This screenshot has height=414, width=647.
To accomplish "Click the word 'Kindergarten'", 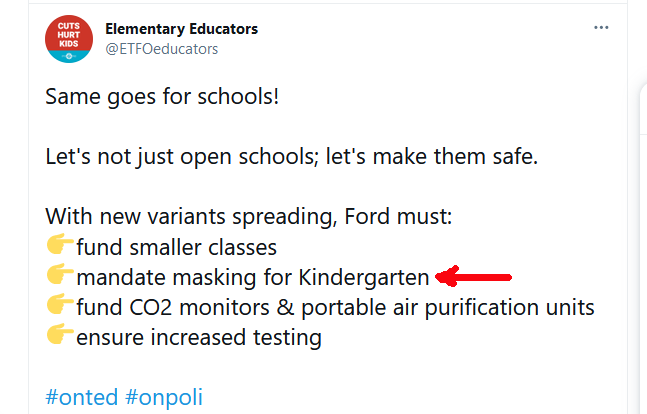I will pyautogui.click(x=364, y=277).
